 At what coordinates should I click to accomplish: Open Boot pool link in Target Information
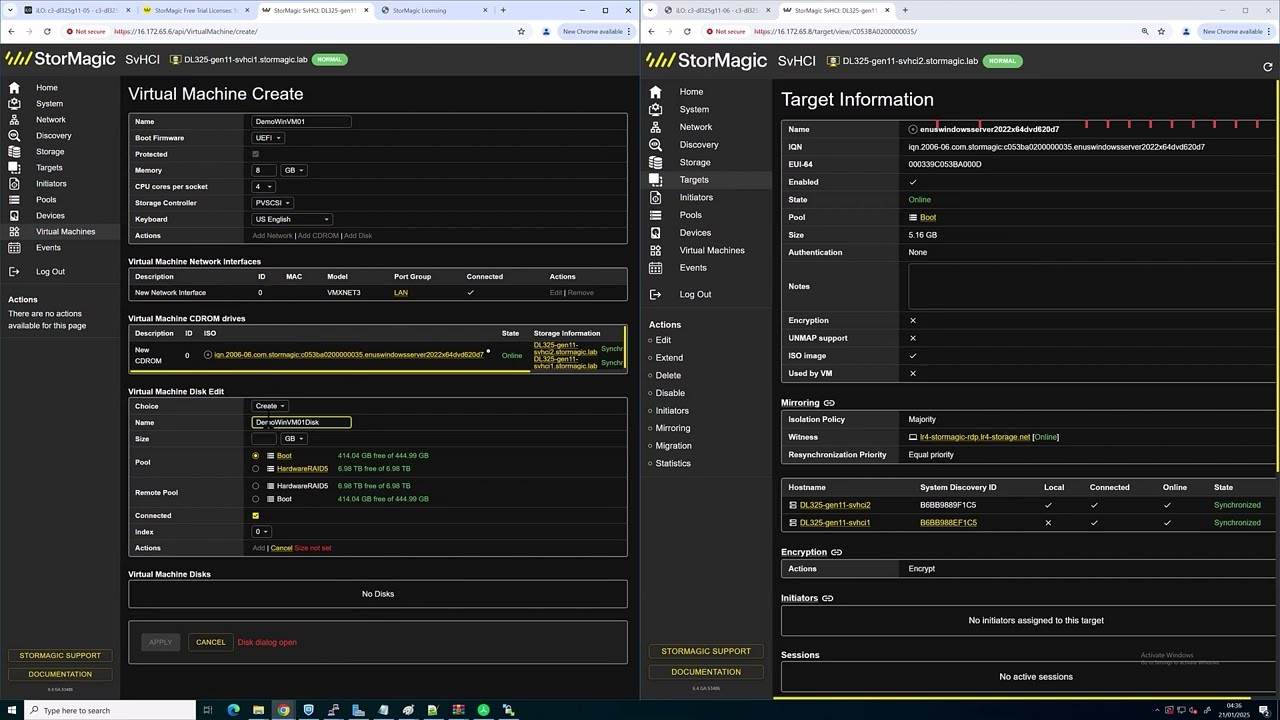pos(928,217)
